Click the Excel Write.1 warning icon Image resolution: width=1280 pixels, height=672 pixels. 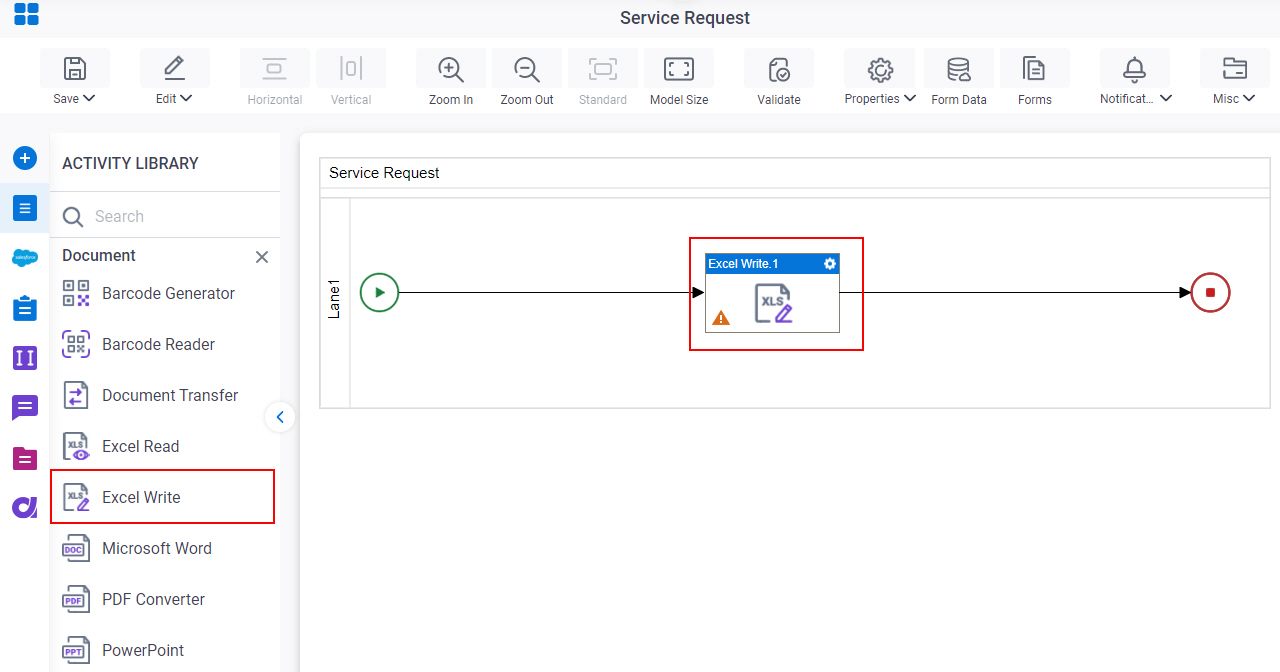pos(721,318)
